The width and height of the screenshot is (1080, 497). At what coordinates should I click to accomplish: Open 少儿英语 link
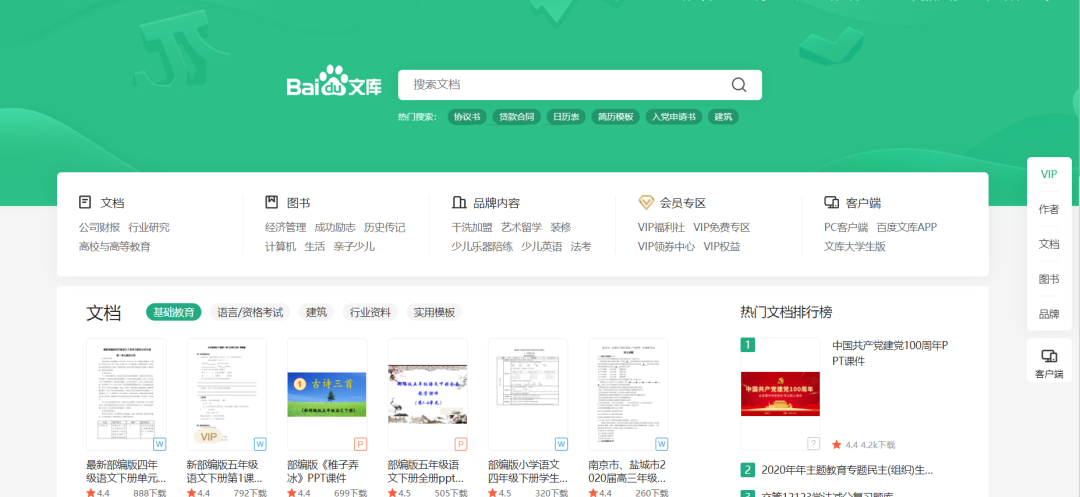click(x=541, y=246)
